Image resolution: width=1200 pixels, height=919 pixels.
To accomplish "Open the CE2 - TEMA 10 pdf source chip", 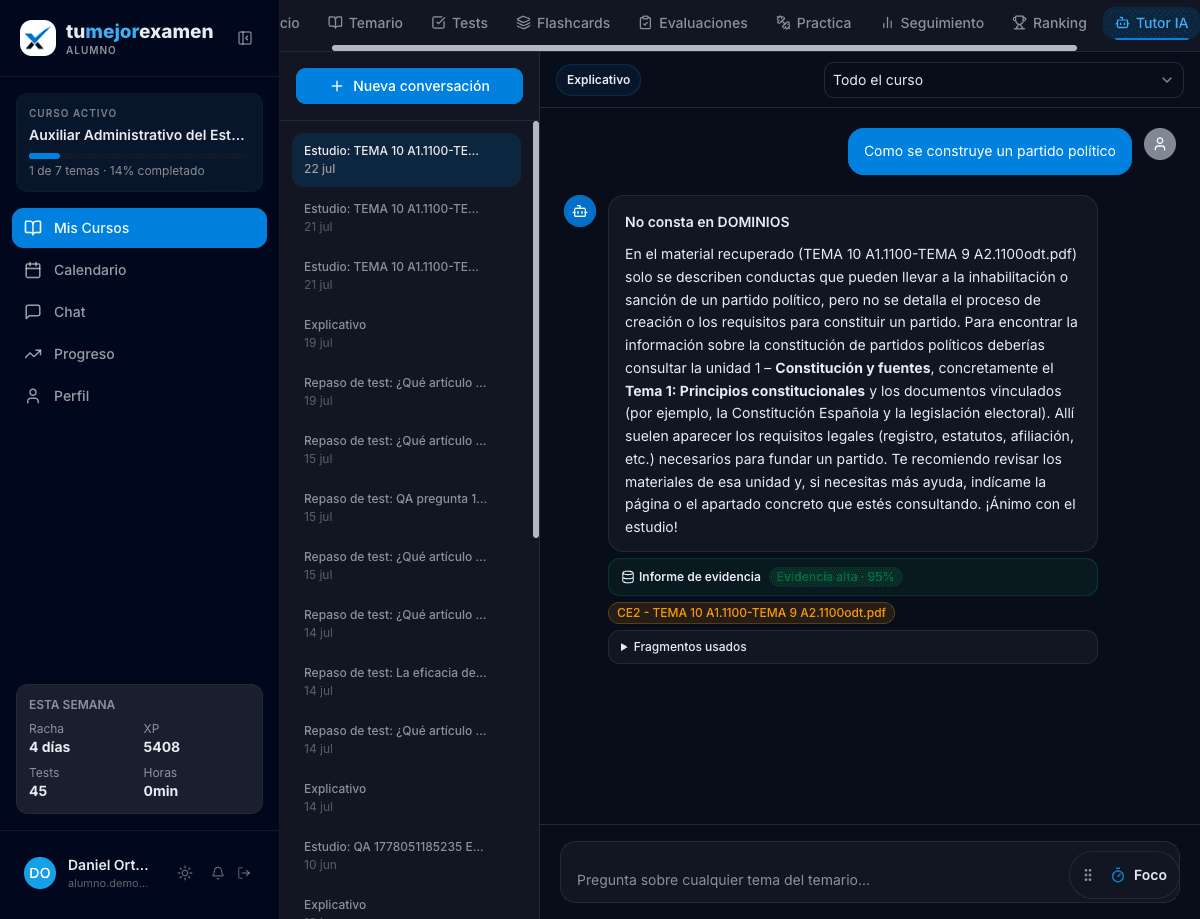I will click(x=751, y=613).
